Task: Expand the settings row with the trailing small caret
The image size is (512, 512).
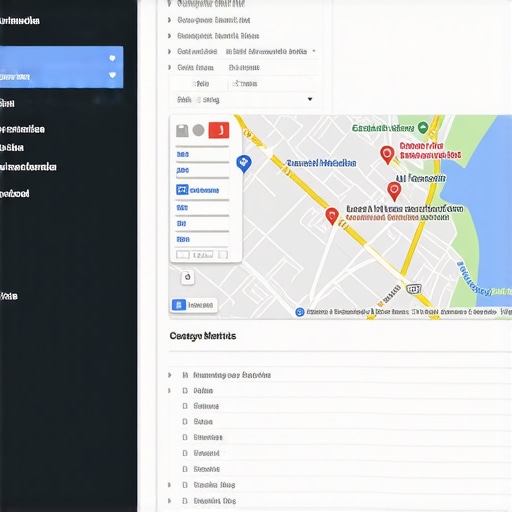Action: click(x=170, y=51)
